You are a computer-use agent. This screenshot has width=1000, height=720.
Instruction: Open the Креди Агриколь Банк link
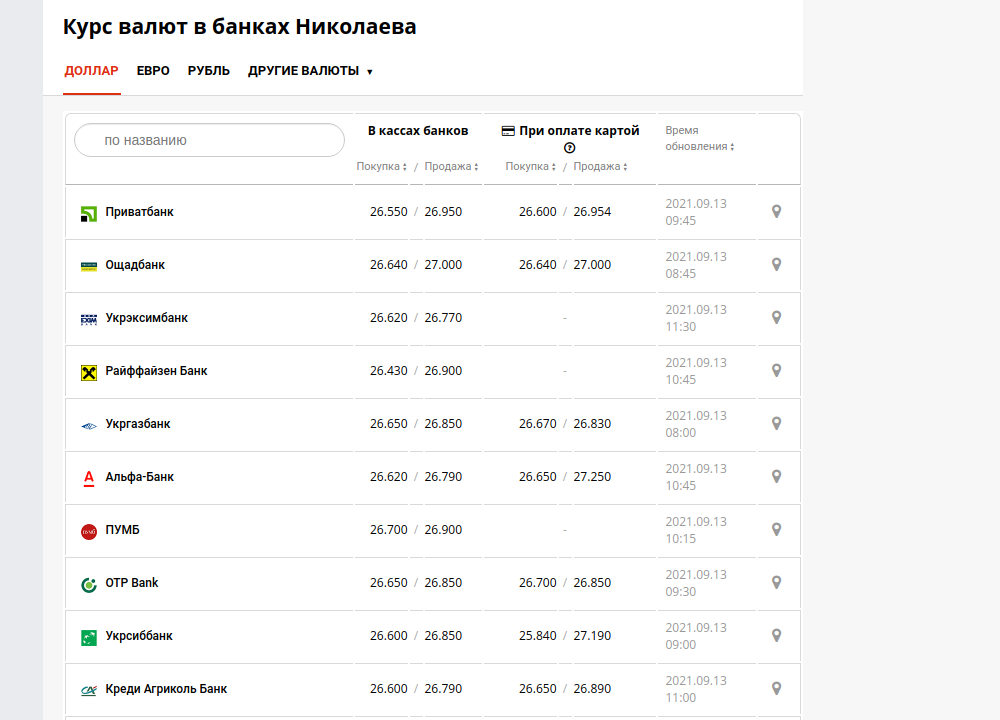click(x=166, y=688)
